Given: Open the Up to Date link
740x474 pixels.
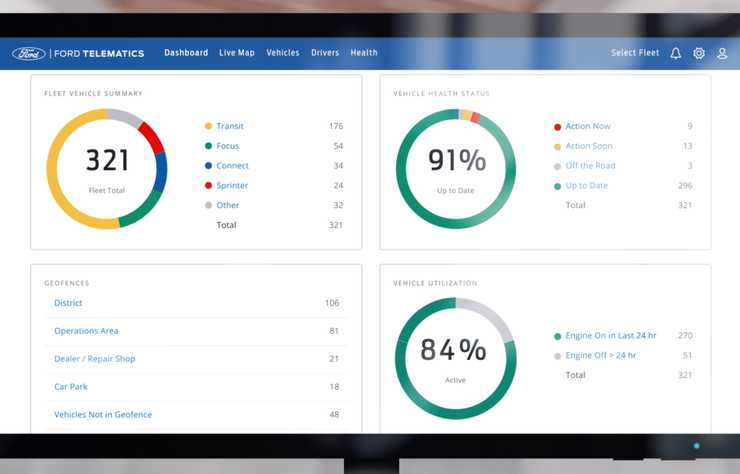Looking at the screenshot, I should [587, 186].
